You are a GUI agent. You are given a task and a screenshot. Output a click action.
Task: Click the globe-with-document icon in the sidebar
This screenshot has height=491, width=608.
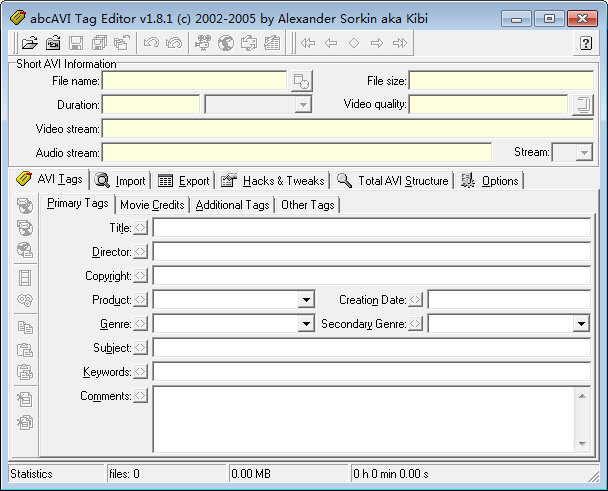[x=25, y=250]
